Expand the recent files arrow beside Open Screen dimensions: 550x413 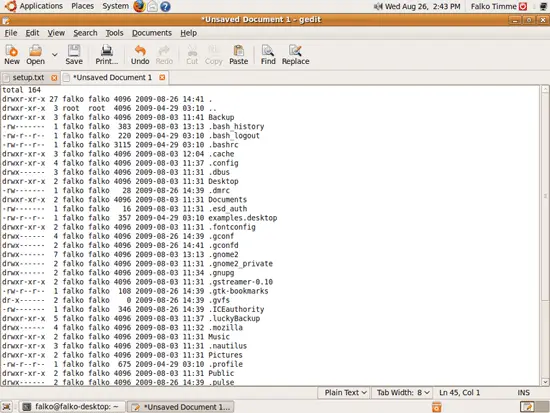[55, 55]
